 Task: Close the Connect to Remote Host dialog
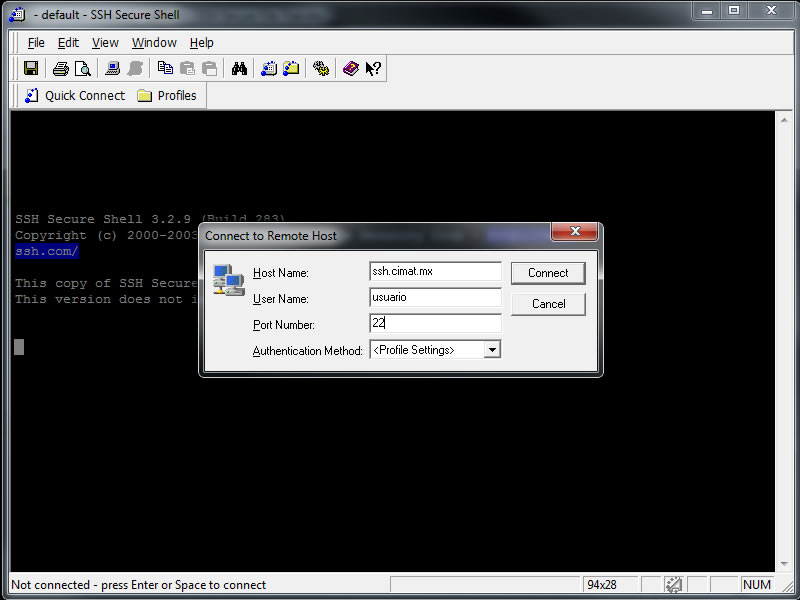tap(574, 231)
